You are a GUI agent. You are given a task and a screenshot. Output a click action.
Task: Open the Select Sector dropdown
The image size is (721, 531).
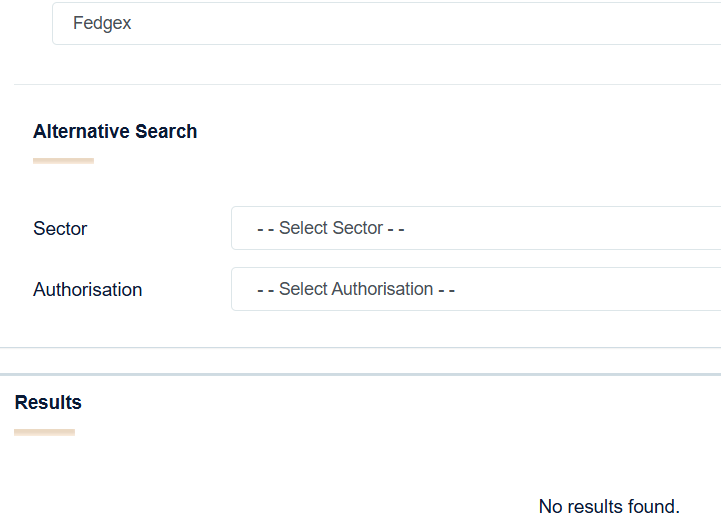pyautogui.click(x=476, y=228)
